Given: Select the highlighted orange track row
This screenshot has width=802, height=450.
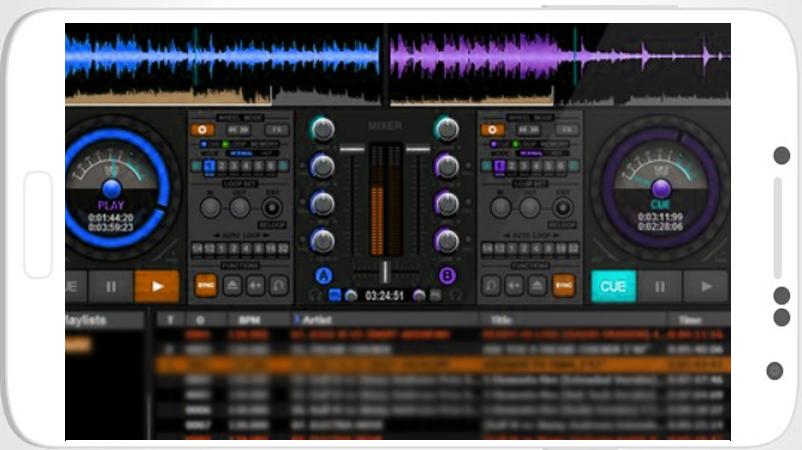Looking at the screenshot, I should [440, 365].
